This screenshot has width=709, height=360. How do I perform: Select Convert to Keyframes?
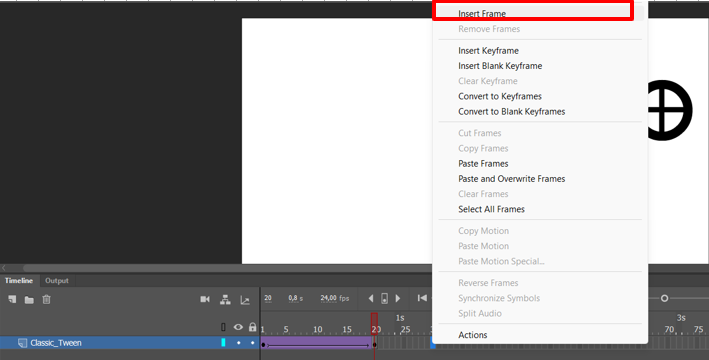(x=500, y=96)
